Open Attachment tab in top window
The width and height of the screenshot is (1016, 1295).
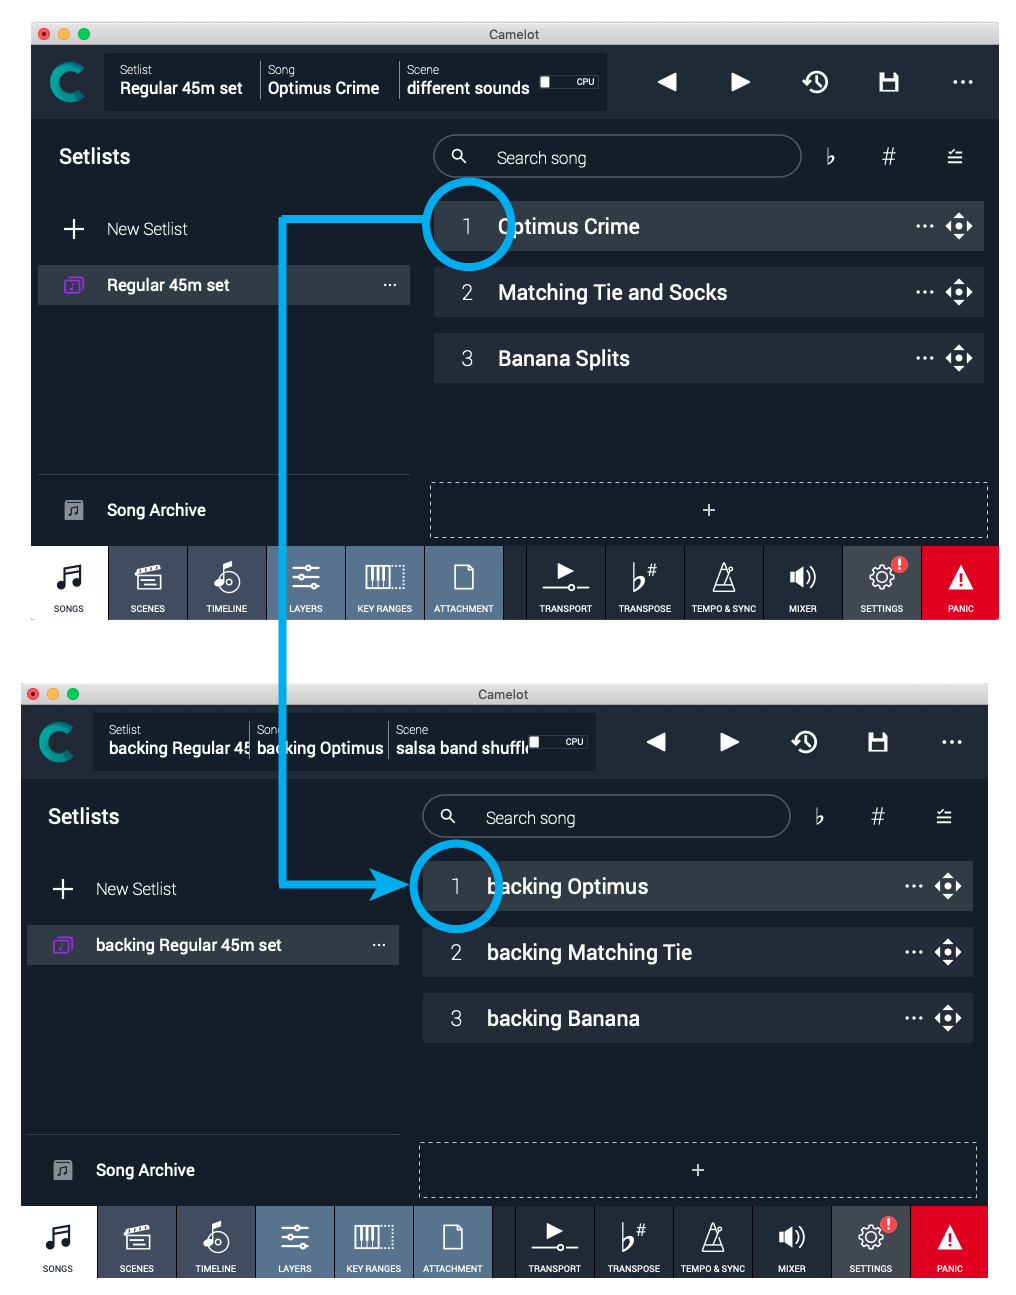[464, 583]
